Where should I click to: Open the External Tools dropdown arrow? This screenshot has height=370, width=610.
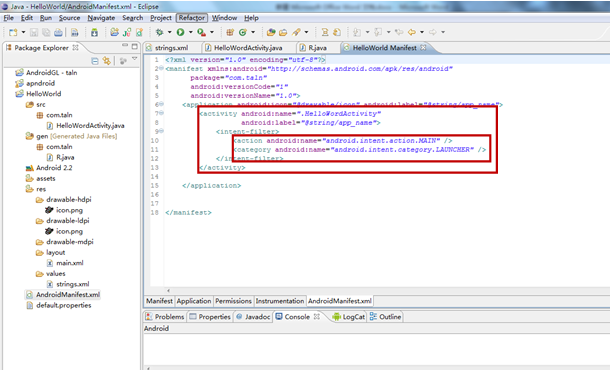(212, 32)
